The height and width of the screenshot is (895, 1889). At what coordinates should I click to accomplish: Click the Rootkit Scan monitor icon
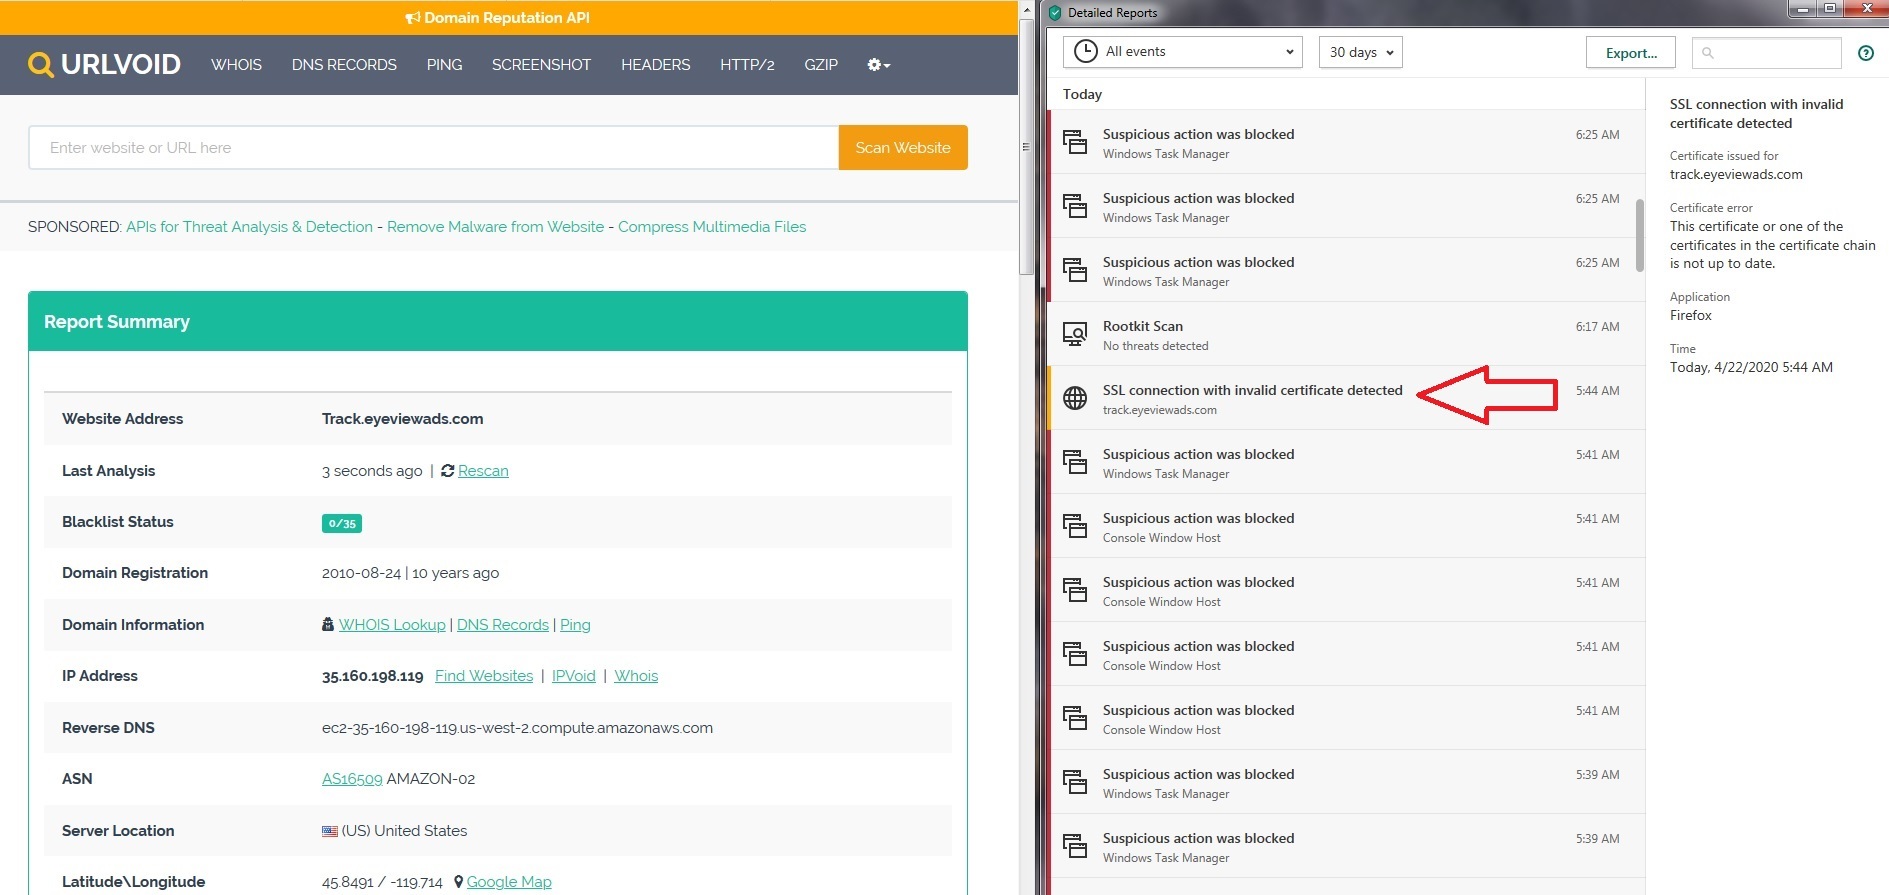[1075, 334]
